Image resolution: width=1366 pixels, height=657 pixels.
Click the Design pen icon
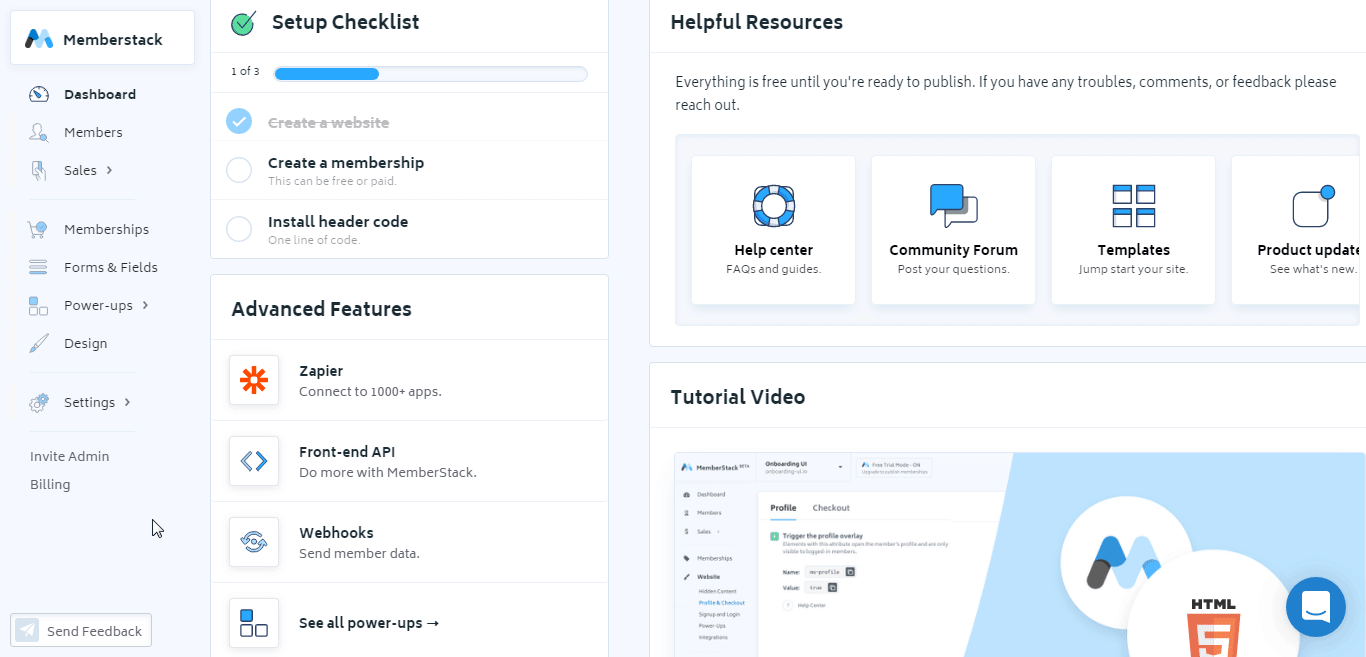[38, 343]
